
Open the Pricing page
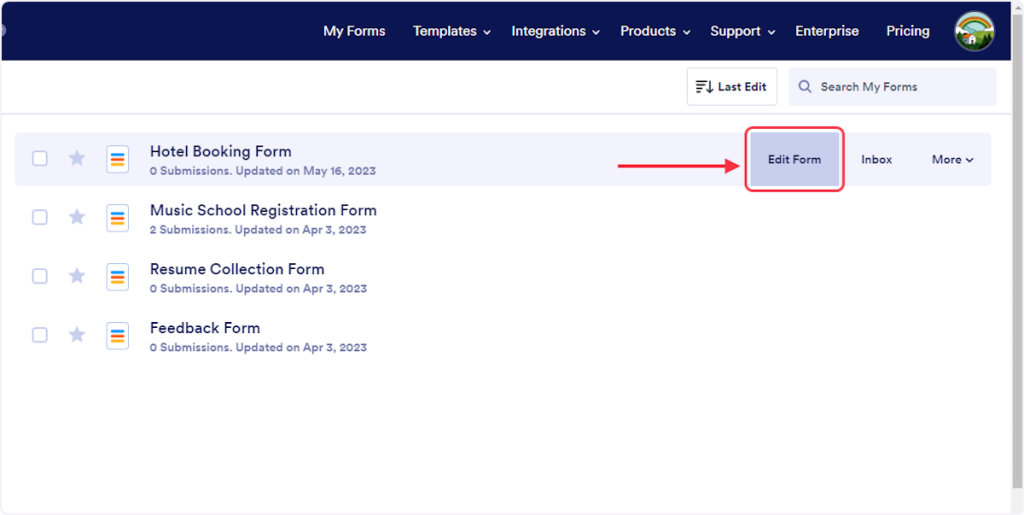coord(907,31)
